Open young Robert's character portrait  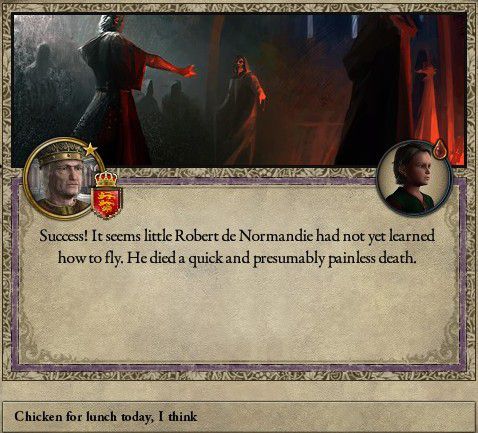point(414,178)
